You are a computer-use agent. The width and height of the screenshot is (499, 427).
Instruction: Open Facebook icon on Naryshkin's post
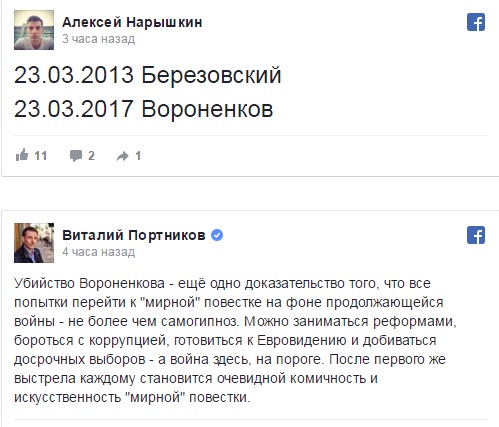pyautogui.click(x=476, y=22)
